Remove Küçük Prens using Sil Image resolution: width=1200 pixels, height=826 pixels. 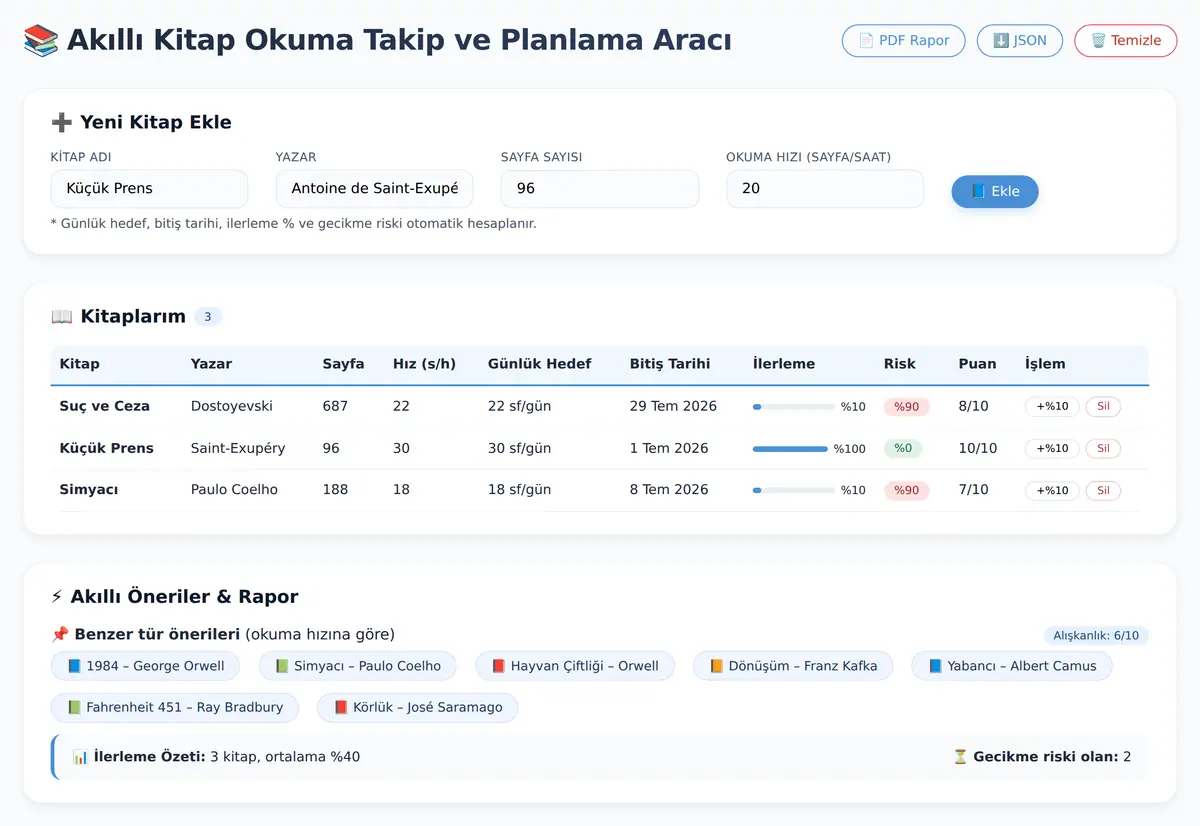pos(1103,449)
